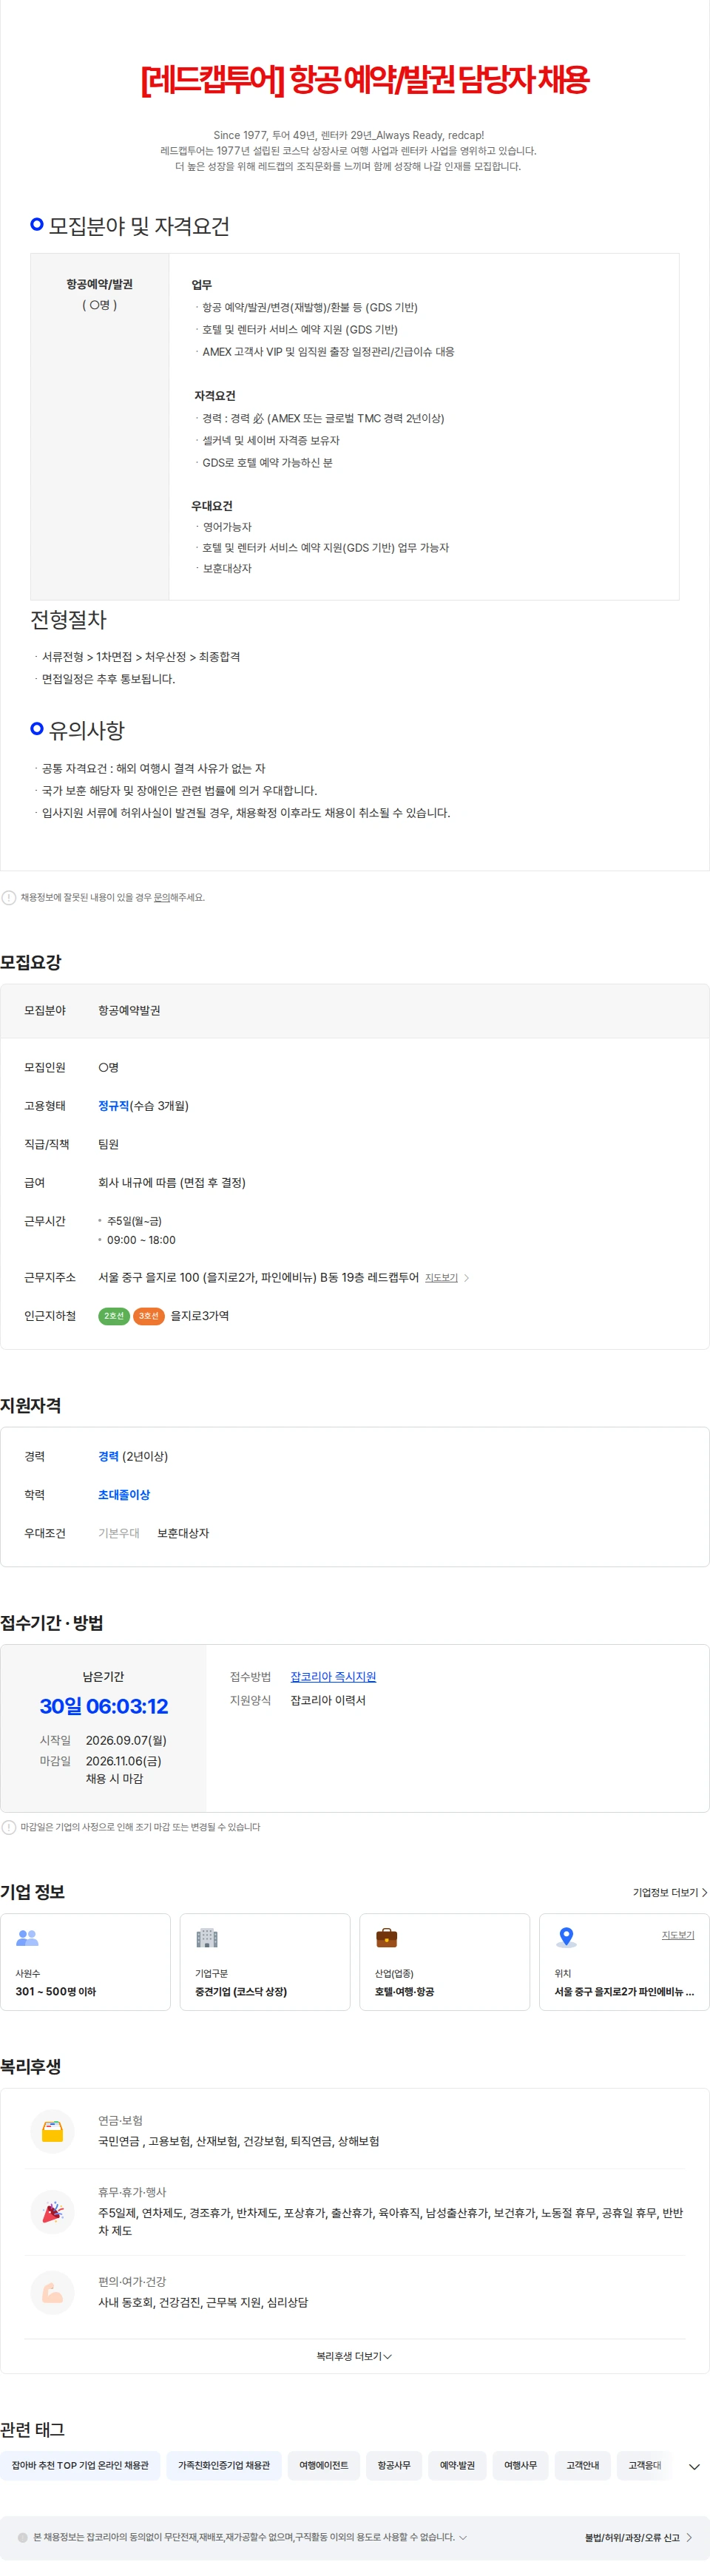Click the info icon beside 마감일 notice

(9, 1827)
